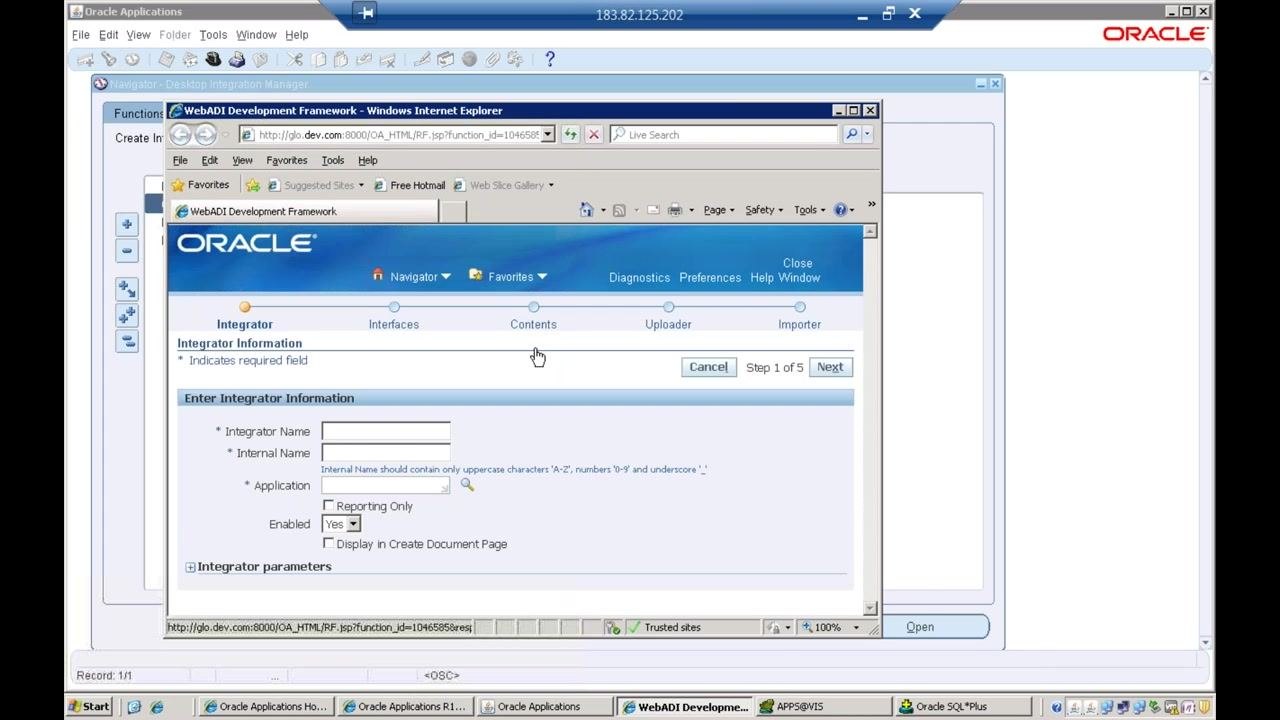Open the IE Safety dropdown menu
The width and height of the screenshot is (1280, 720).
765,210
